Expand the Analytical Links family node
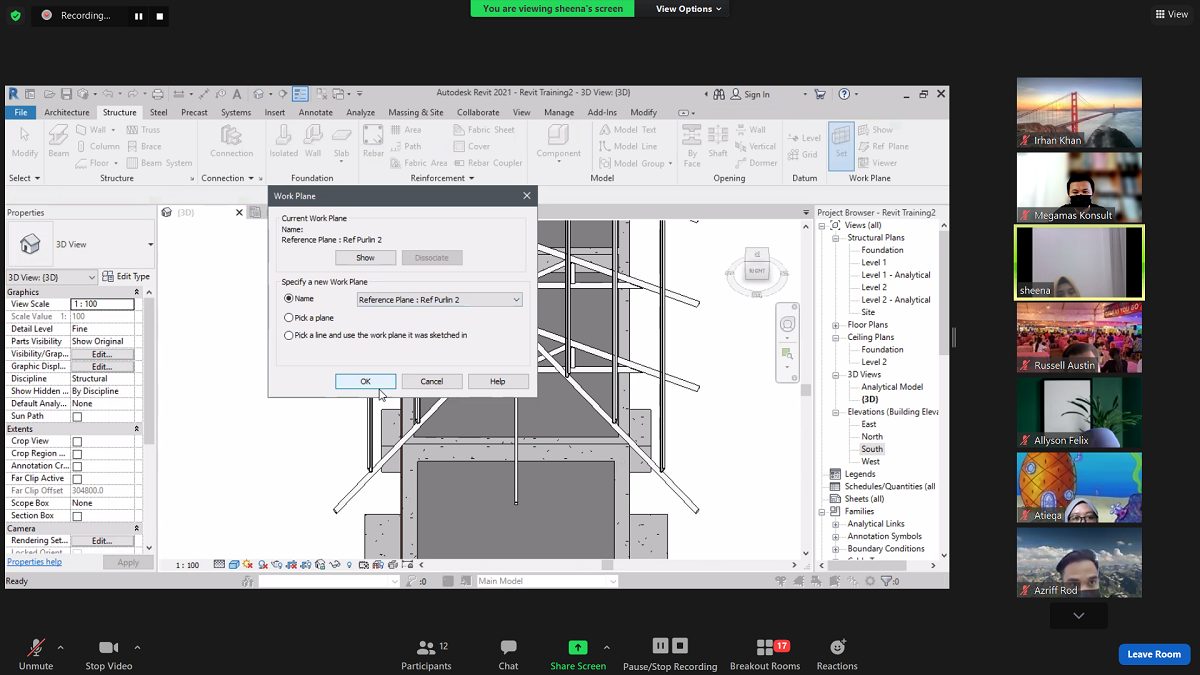 pos(836,524)
